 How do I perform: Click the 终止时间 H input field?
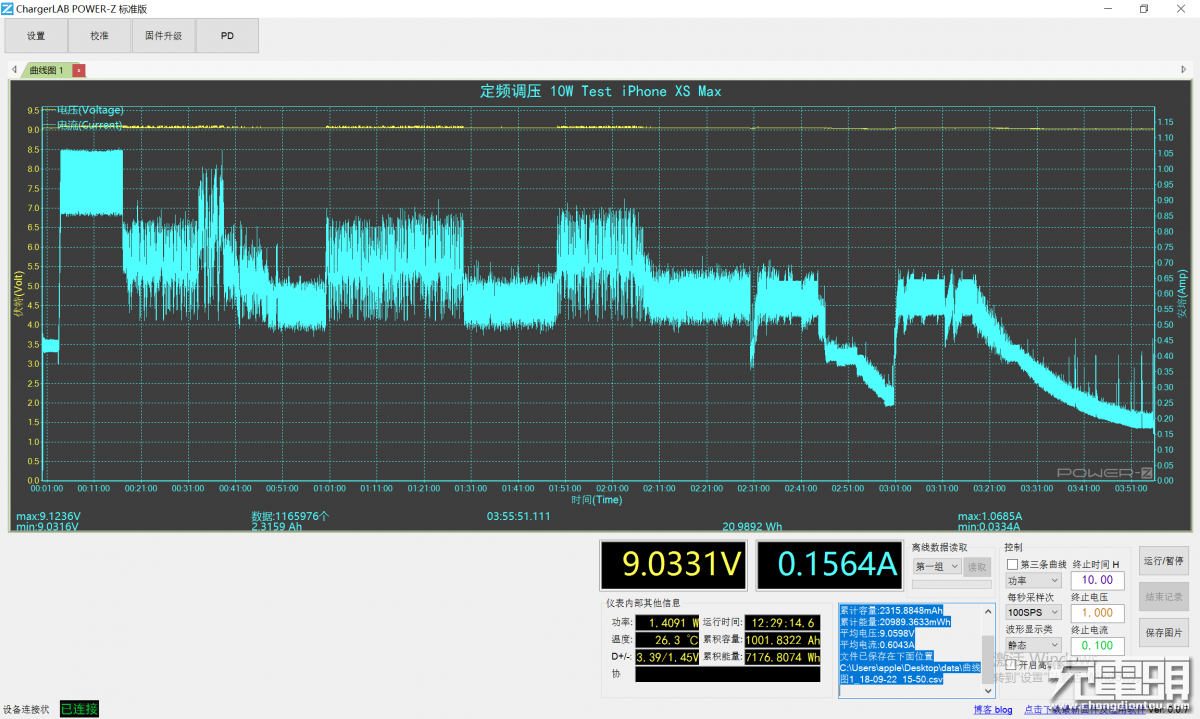tap(1097, 581)
